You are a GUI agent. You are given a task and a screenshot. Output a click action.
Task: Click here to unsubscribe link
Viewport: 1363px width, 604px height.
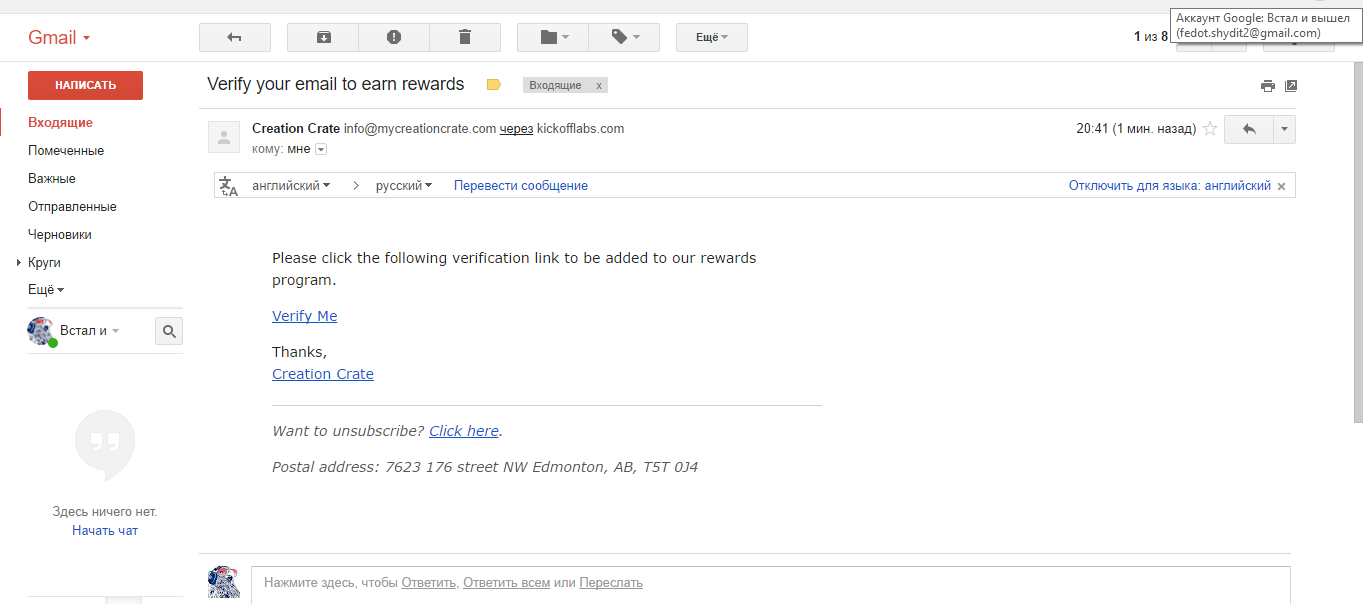pyautogui.click(x=464, y=431)
